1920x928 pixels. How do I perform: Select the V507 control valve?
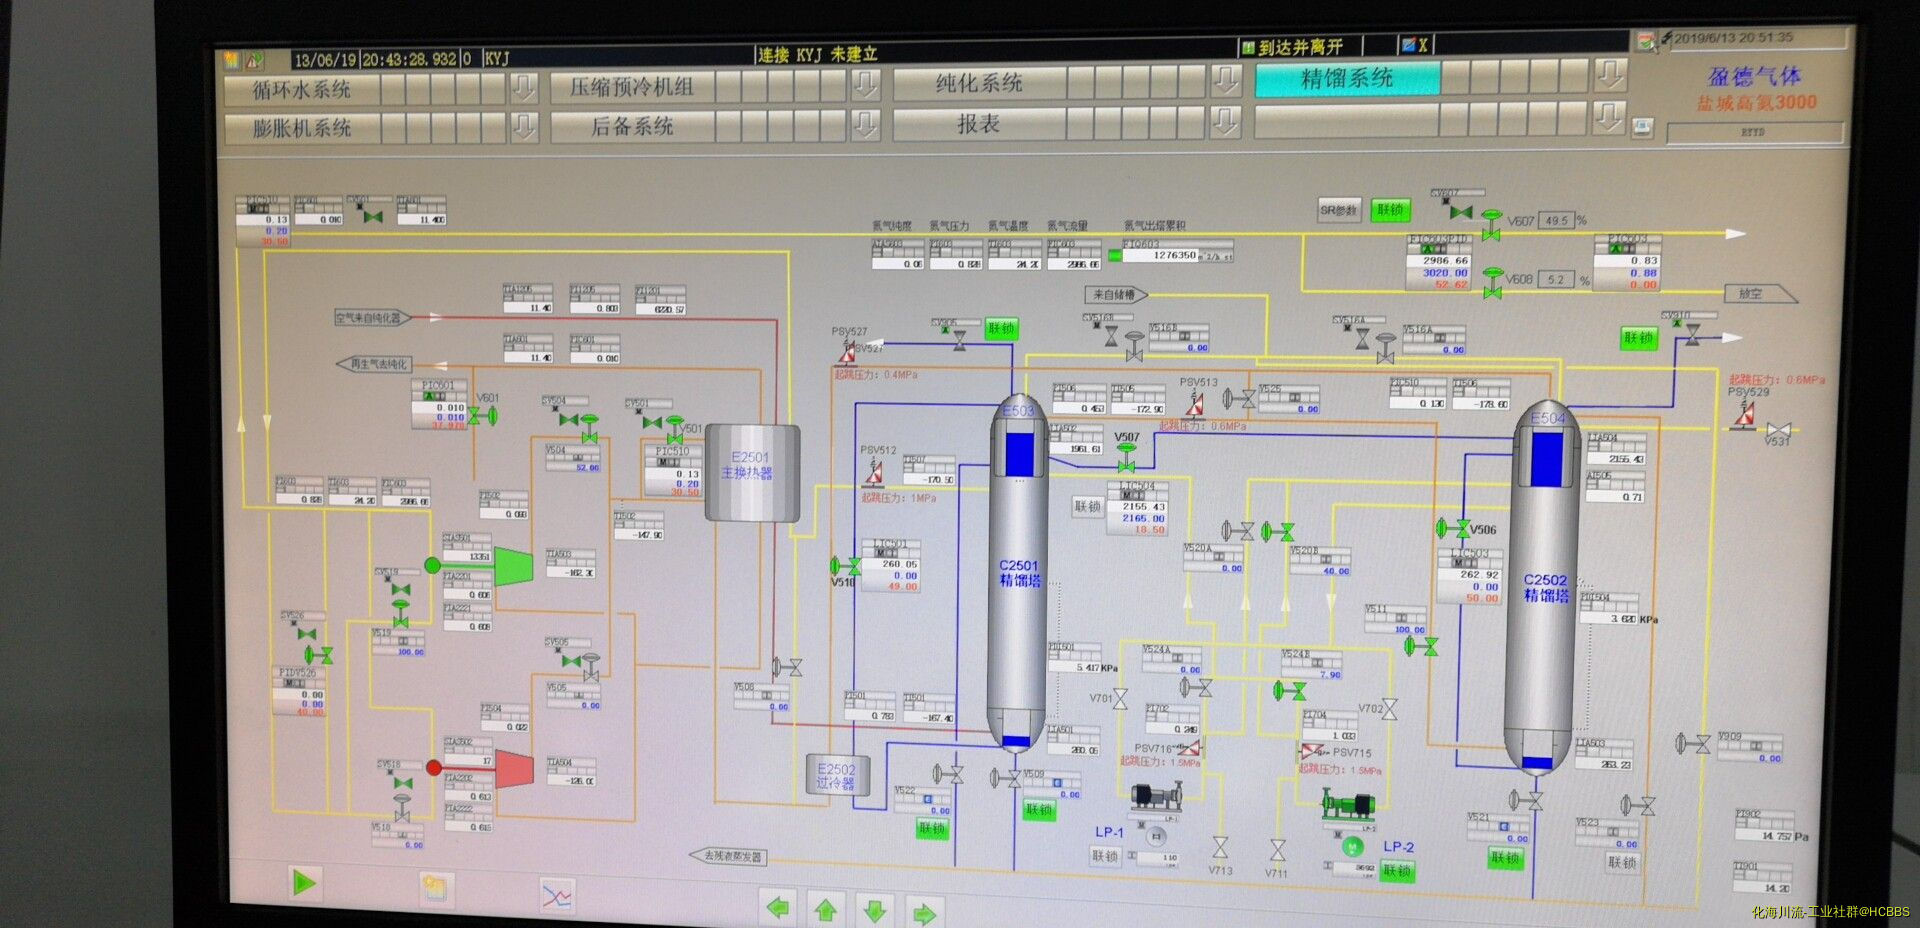point(1126,458)
